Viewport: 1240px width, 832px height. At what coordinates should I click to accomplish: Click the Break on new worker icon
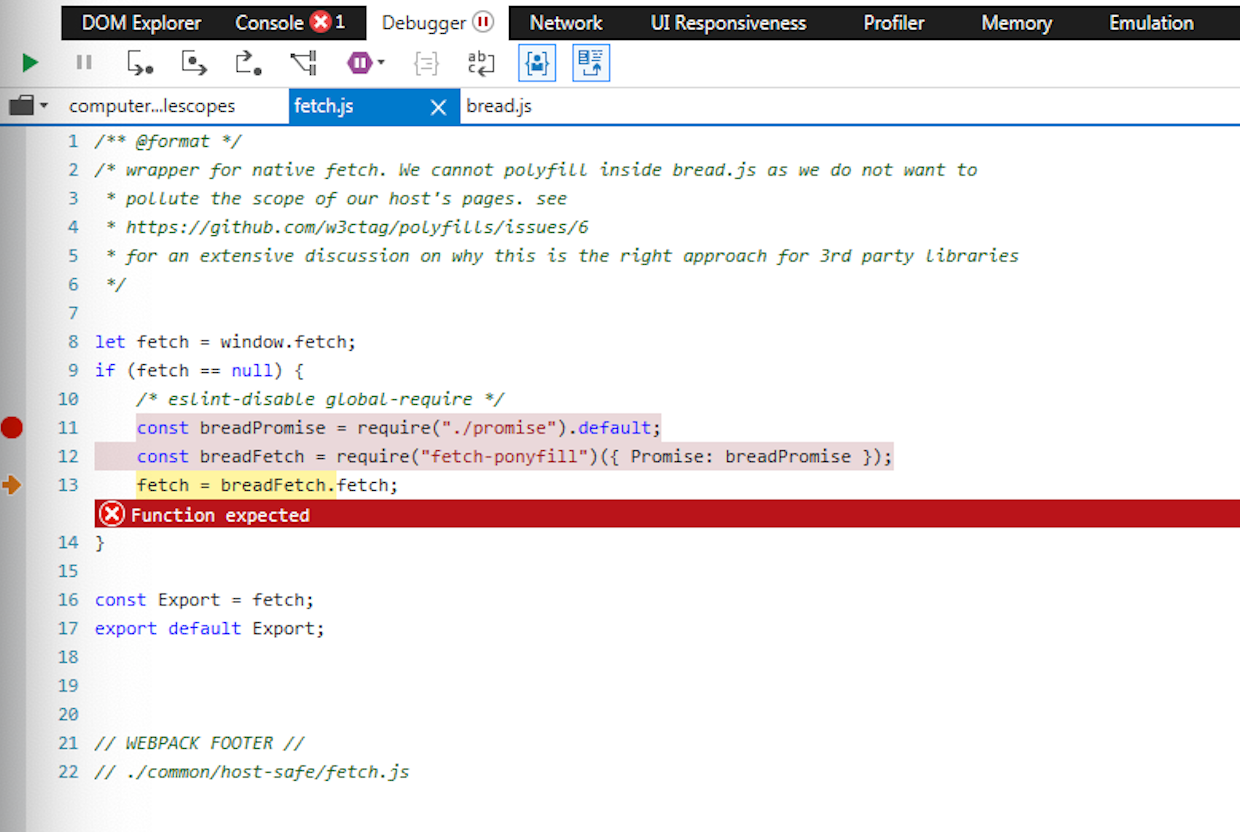point(303,63)
